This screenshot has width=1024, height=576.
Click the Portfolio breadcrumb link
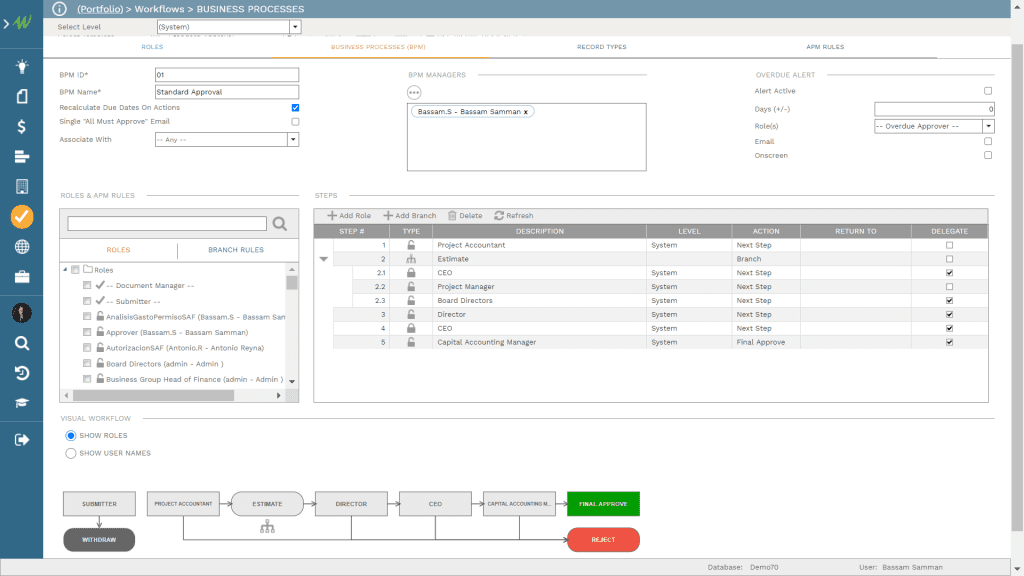(104, 8)
